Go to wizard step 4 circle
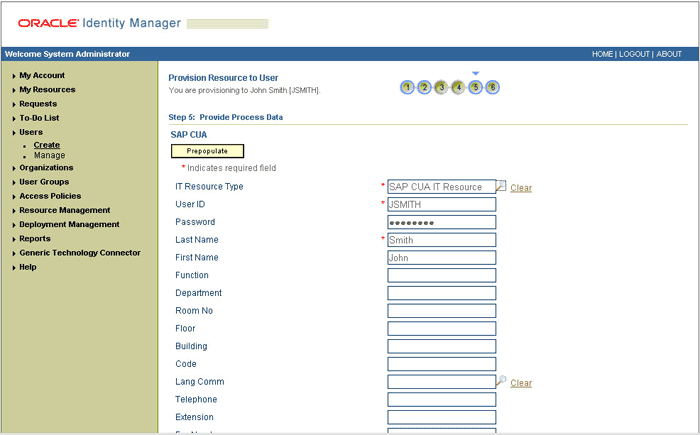700x435 pixels. pyautogui.click(x=458, y=87)
